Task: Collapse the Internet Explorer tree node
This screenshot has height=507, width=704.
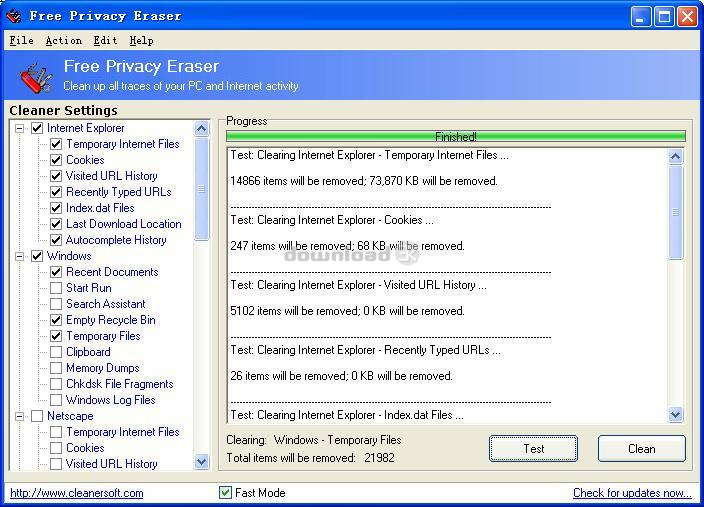Action: (x=19, y=128)
